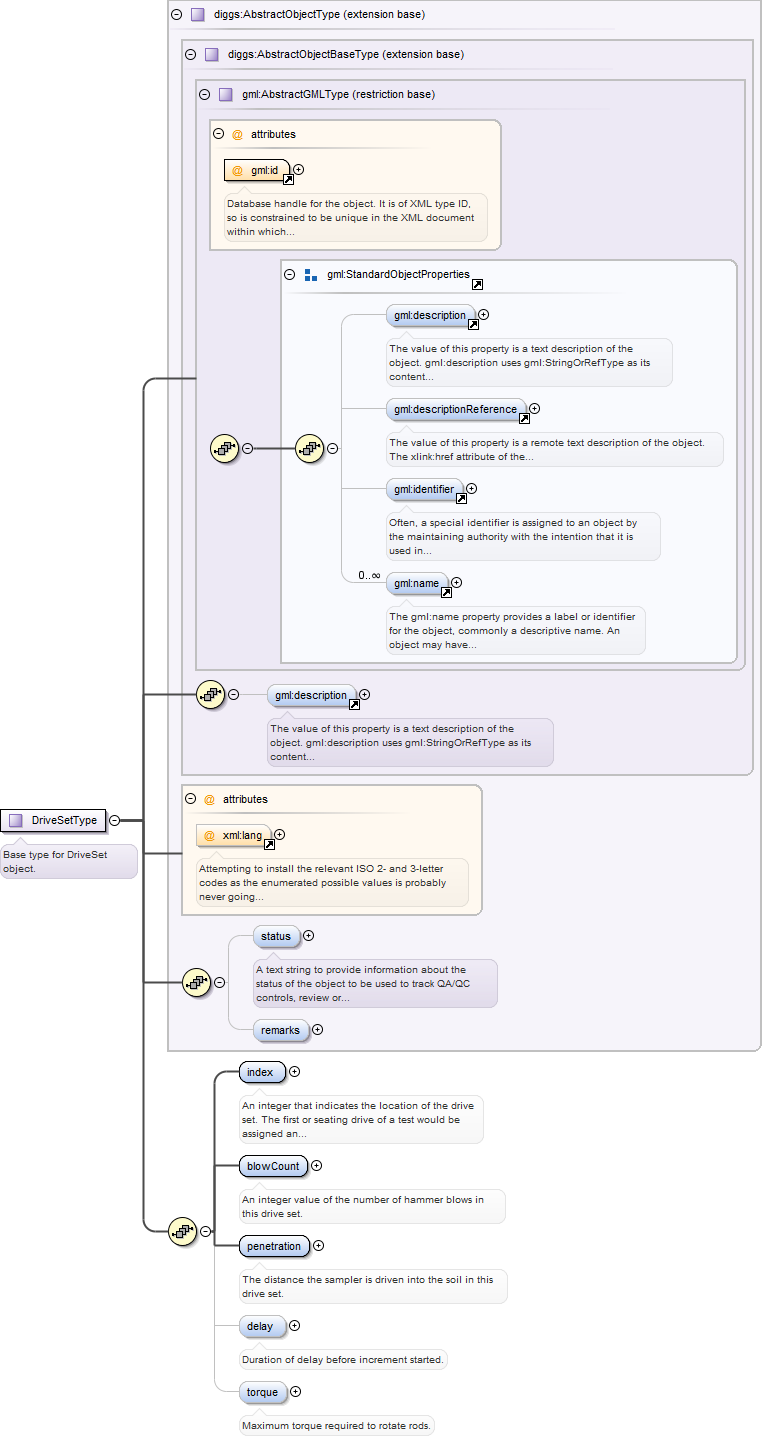Click the gml:StandardObjectProperties blue group icon
The height and width of the screenshot is (1439, 763).
pyautogui.click(x=310, y=274)
